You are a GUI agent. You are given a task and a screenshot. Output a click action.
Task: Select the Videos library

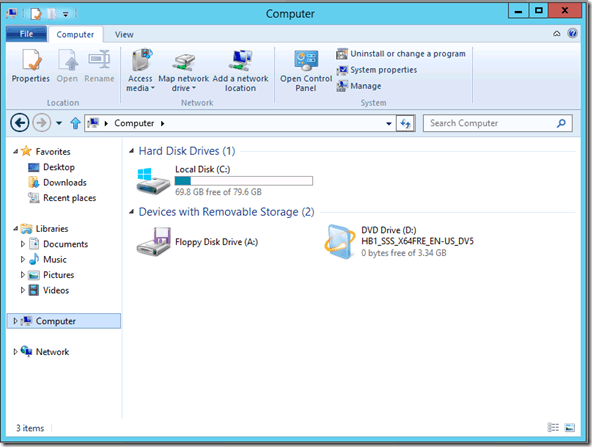point(56,290)
